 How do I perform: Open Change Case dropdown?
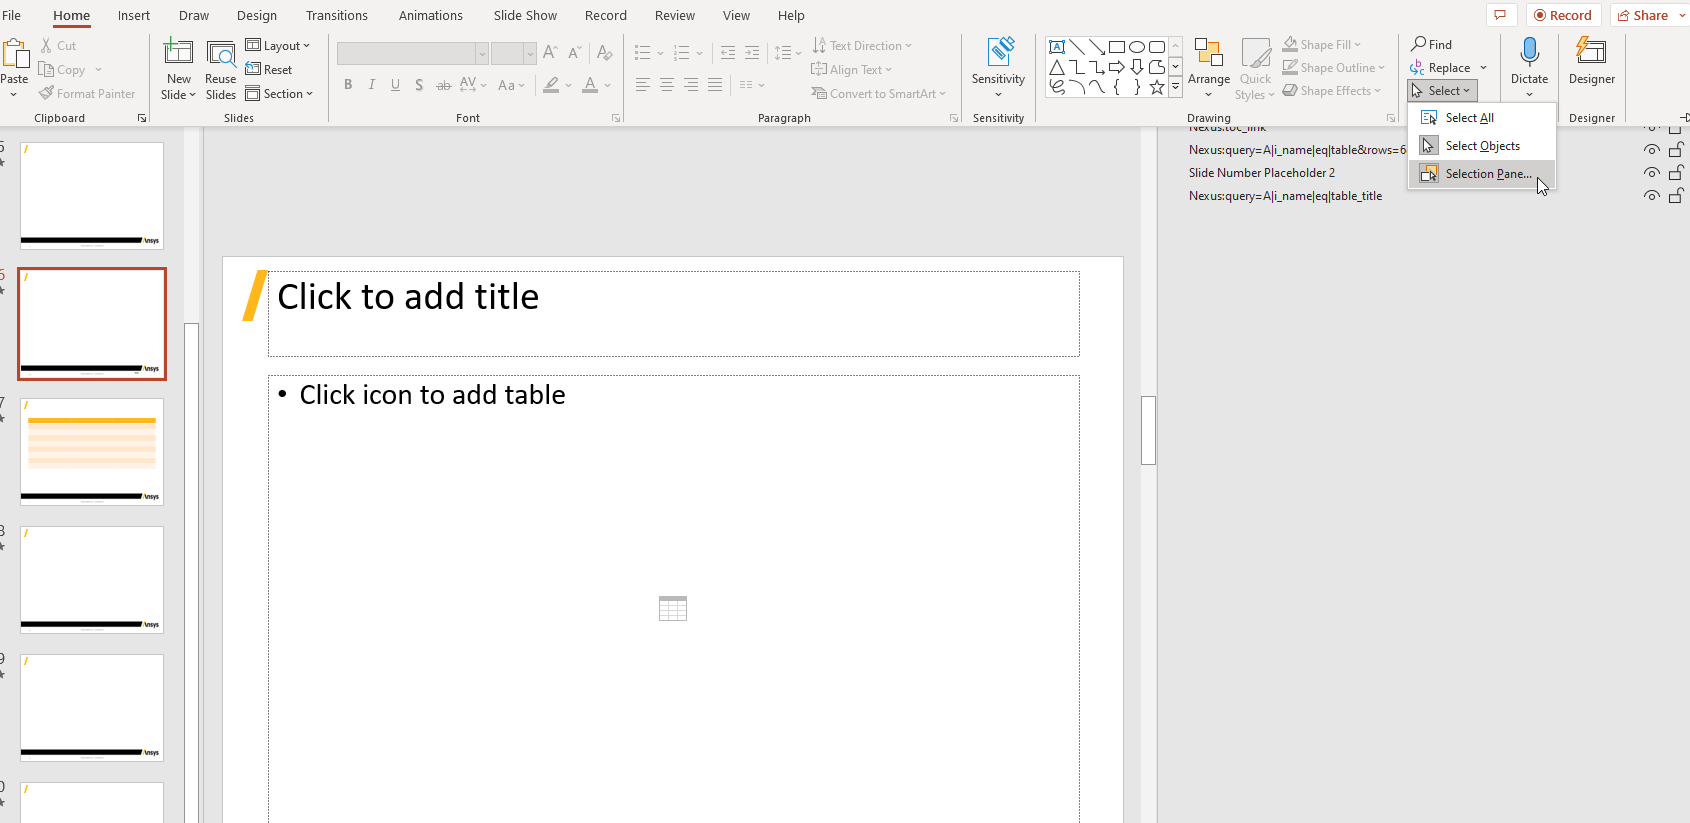(x=511, y=85)
